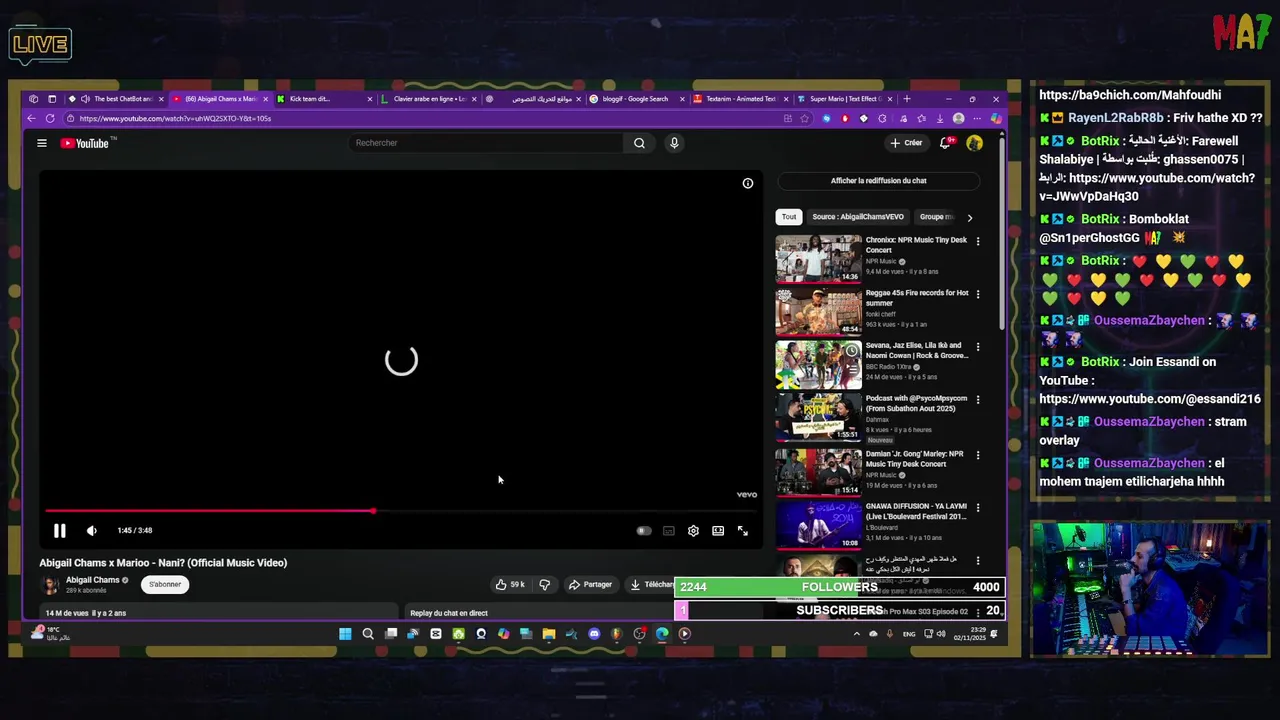
Task: Open Reggae 45s Fire records video thumbnail
Action: tap(818, 312)
